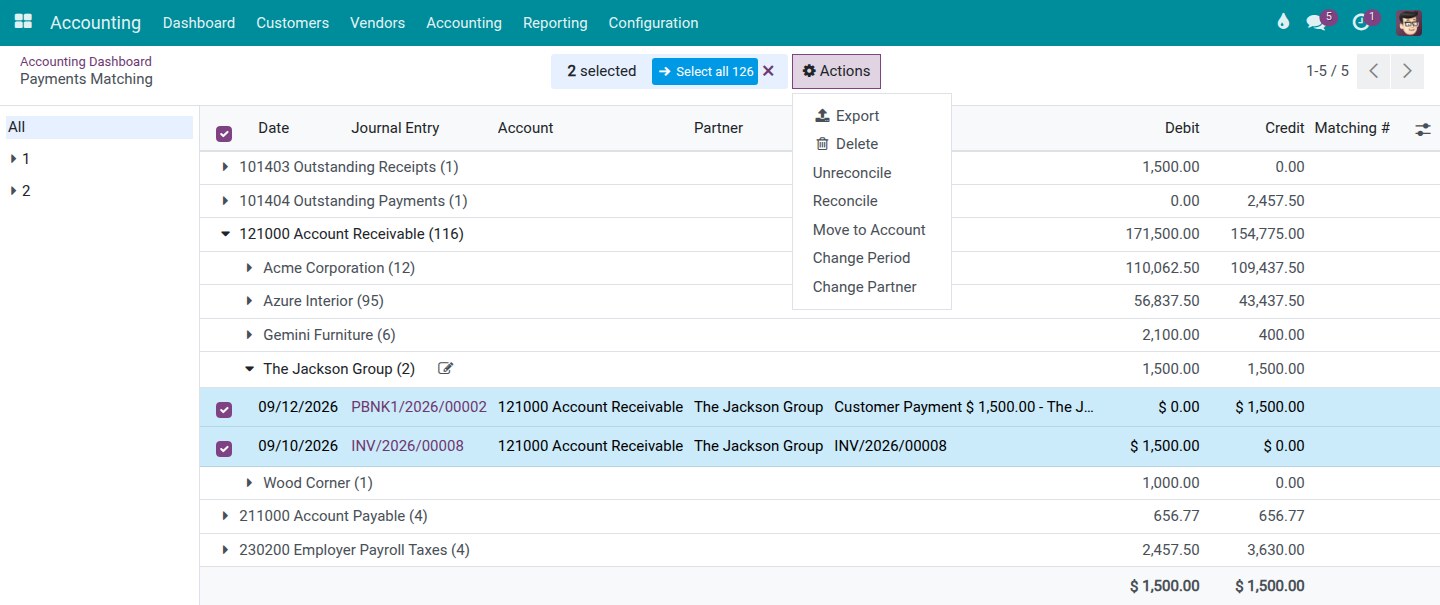The image size is (1440, 605).
Task: Open the apps grid home menu icon
Action: [x=23, y=22]
